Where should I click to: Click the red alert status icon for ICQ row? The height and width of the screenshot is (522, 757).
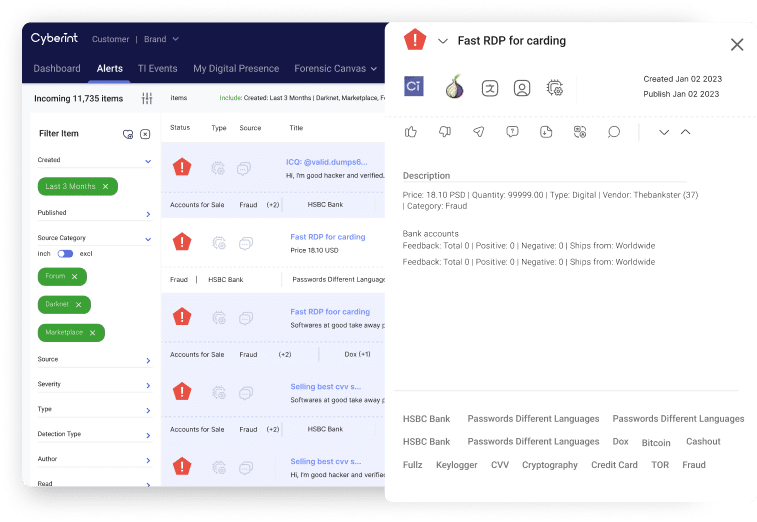click(182, 167)
